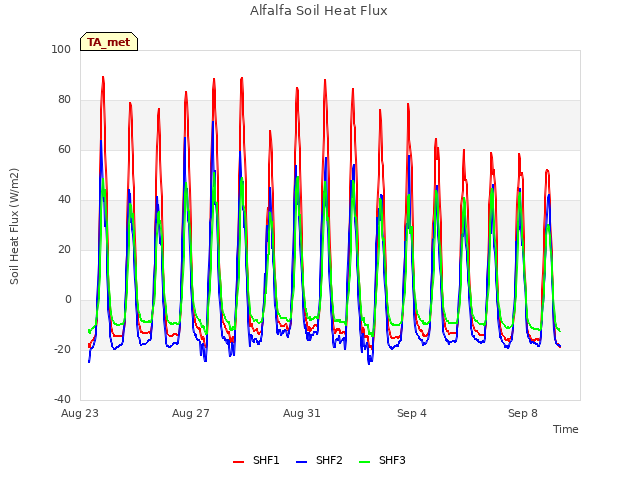
Task: Toggle SHF2 series in legend
Action: point(320,460)
